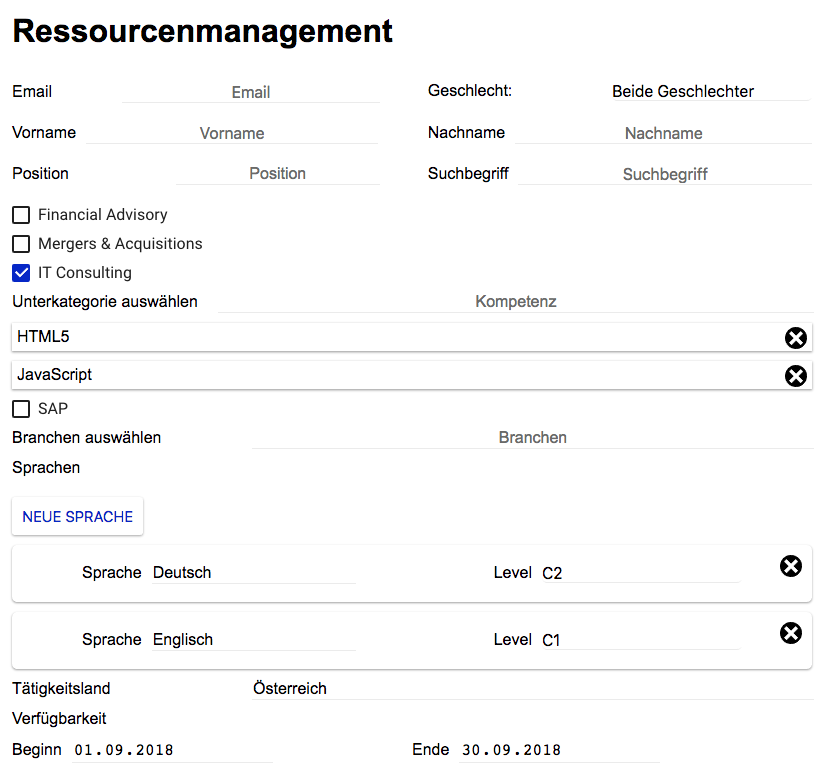The height and width of the screenshot is (778, 822).
Task: Change the Sprache selection from Deutsch
Action: coord(253,573)
